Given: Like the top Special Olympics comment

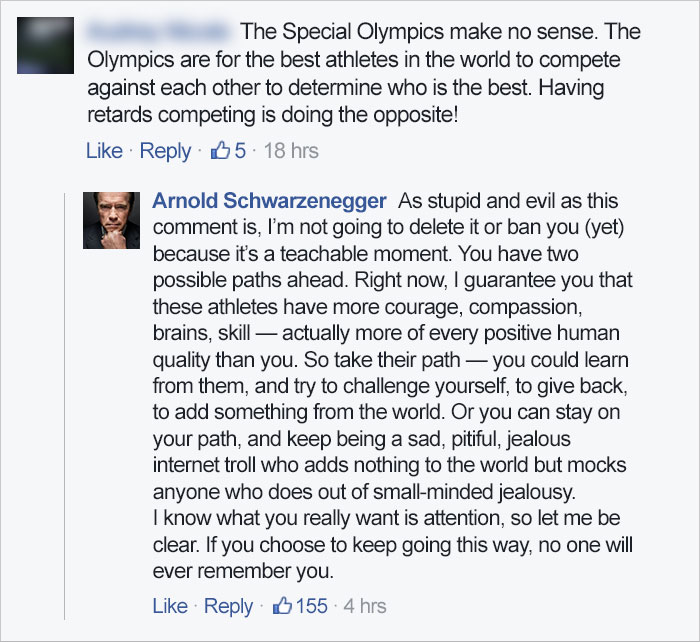Looking at the screenshot, I should (104, 151).
